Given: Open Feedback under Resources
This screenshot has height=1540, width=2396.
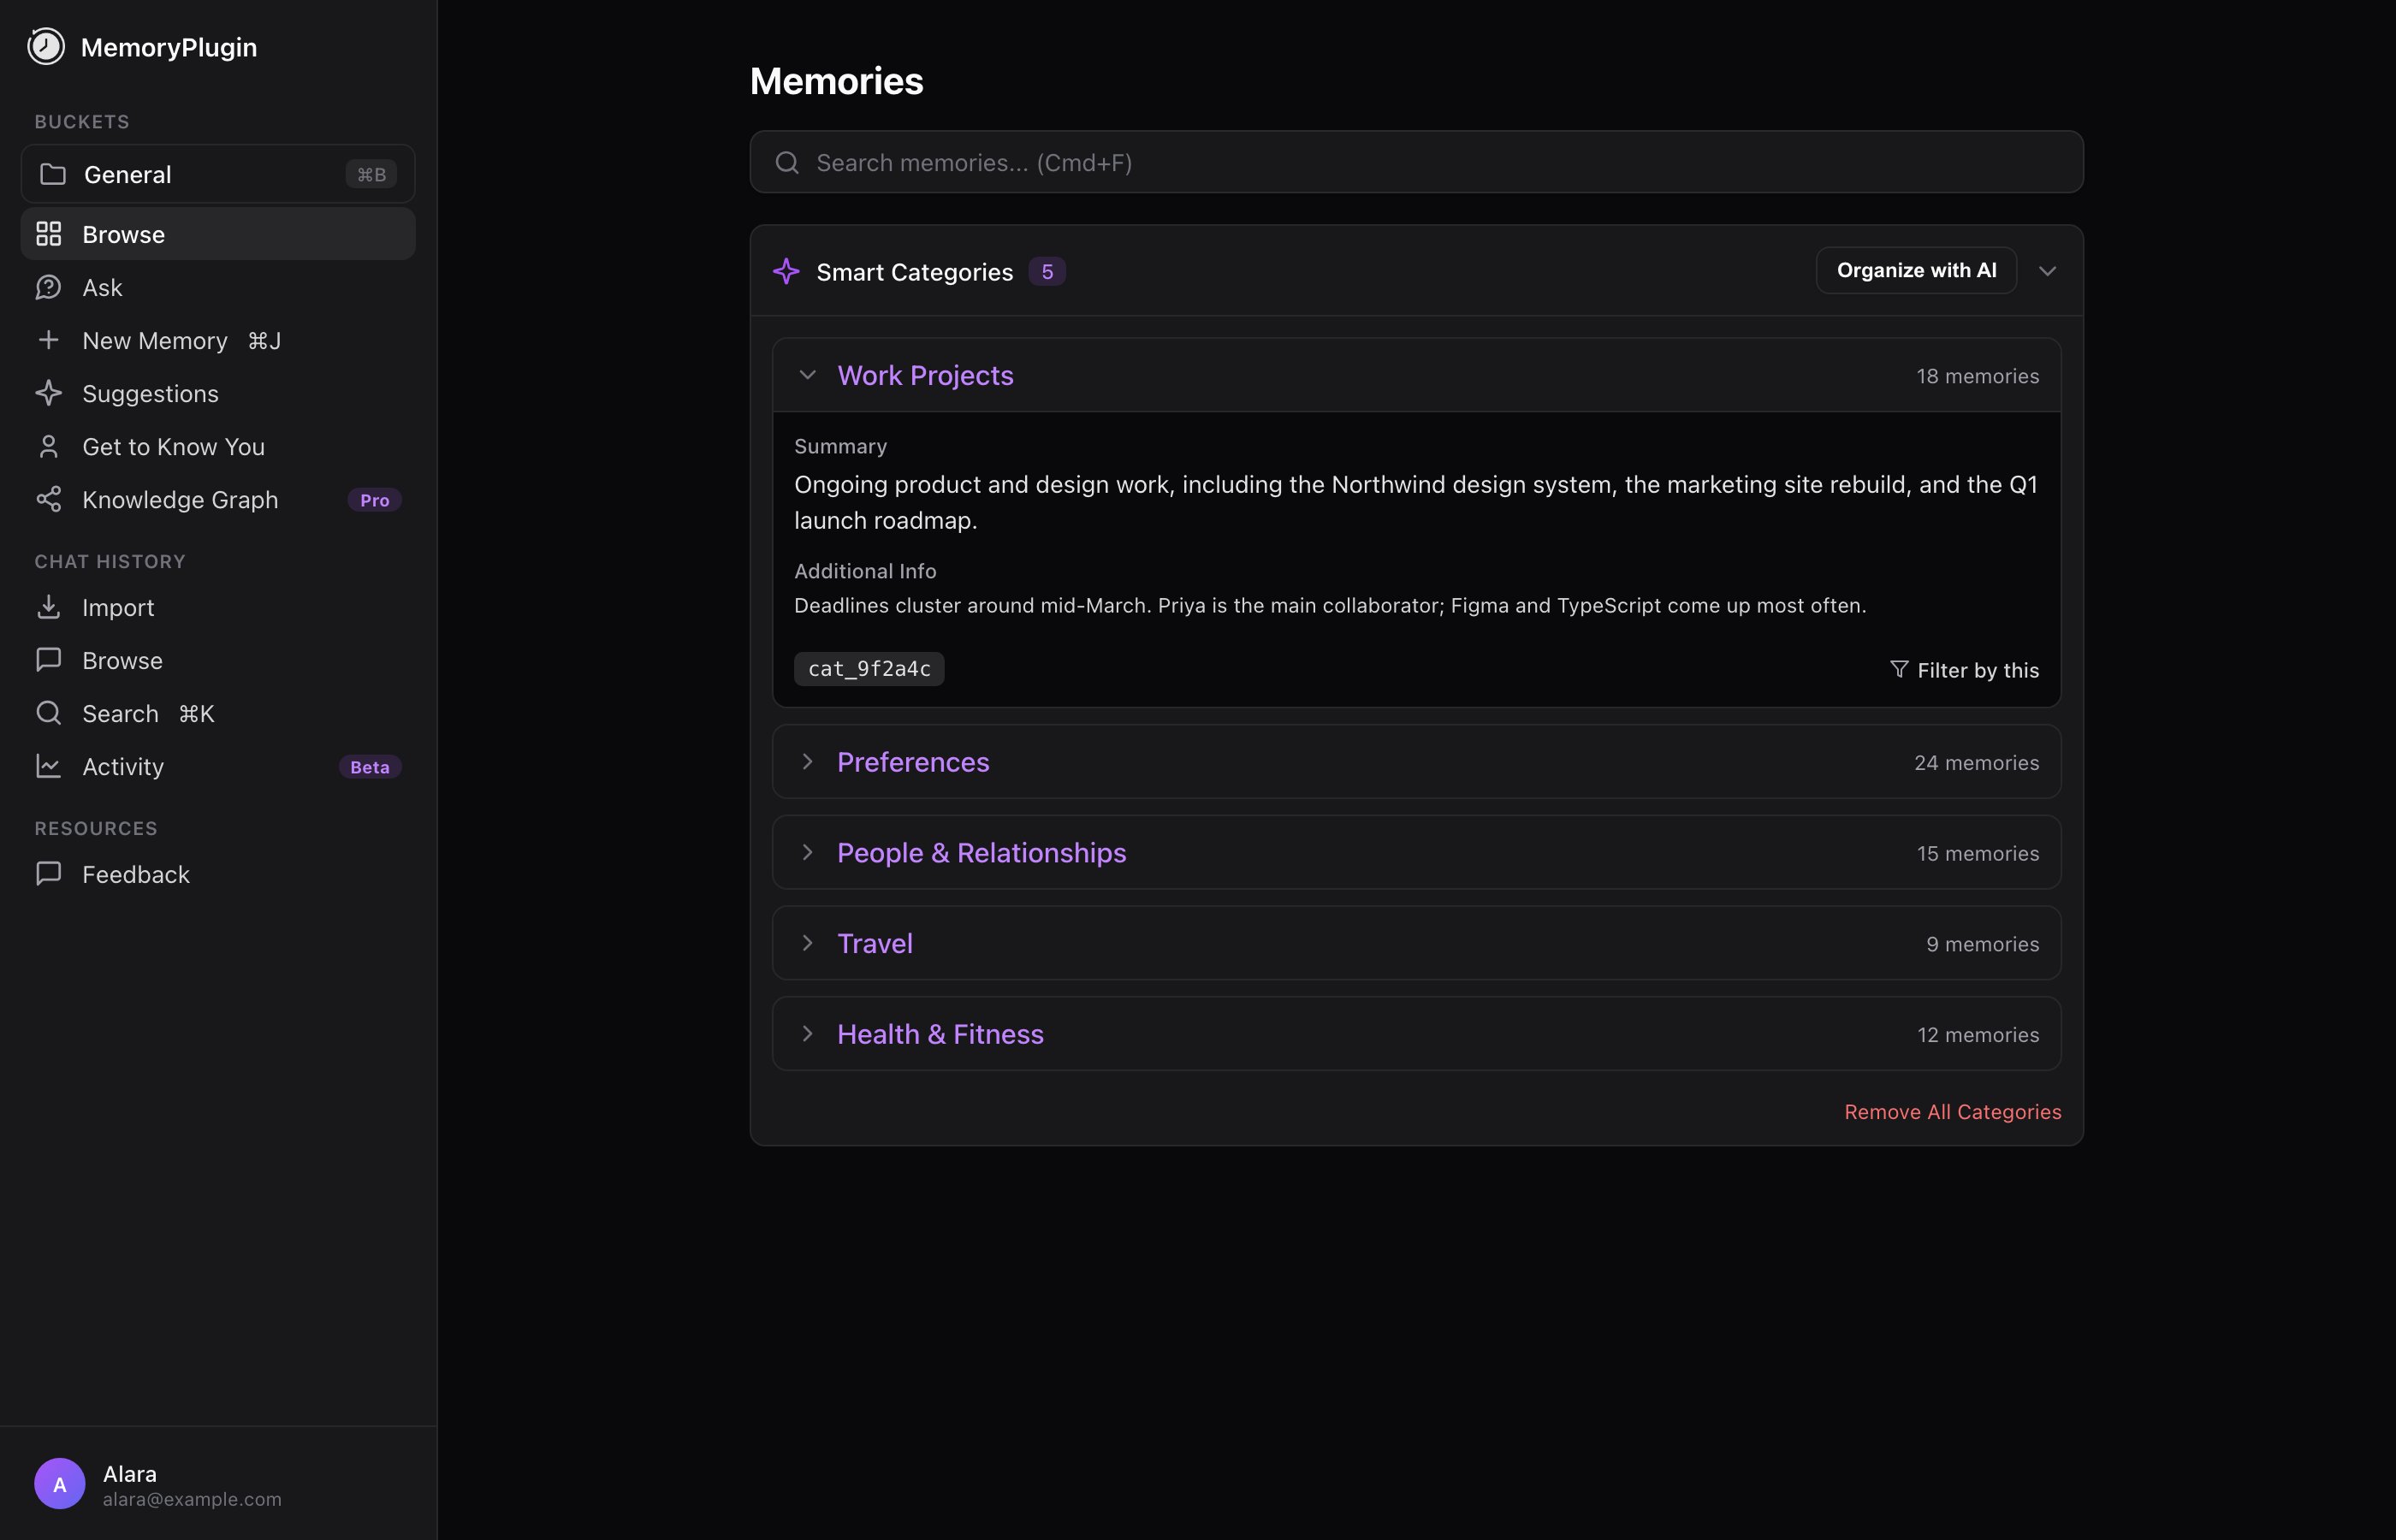Looking at the screenshot, I should pyautogui.click(x=218, y=874).
